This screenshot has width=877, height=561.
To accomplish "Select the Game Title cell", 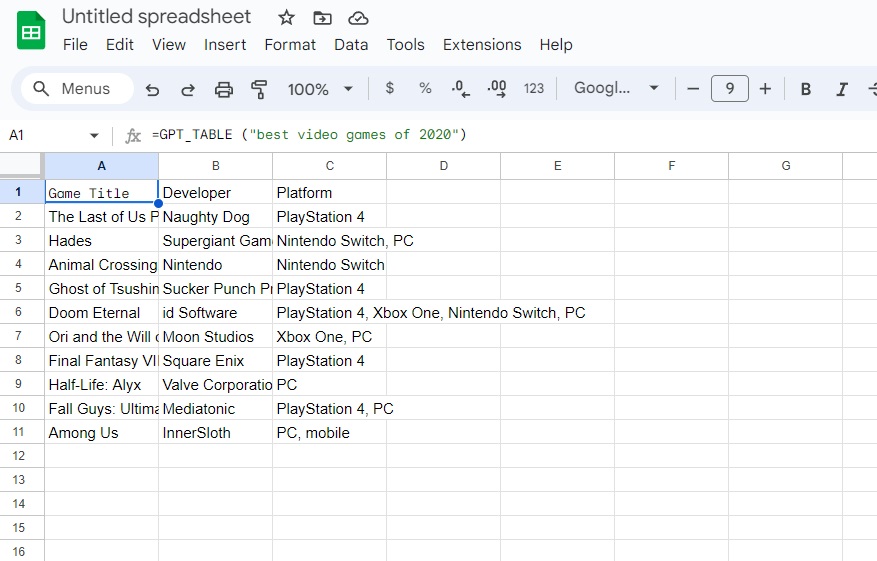I will 102,192.
